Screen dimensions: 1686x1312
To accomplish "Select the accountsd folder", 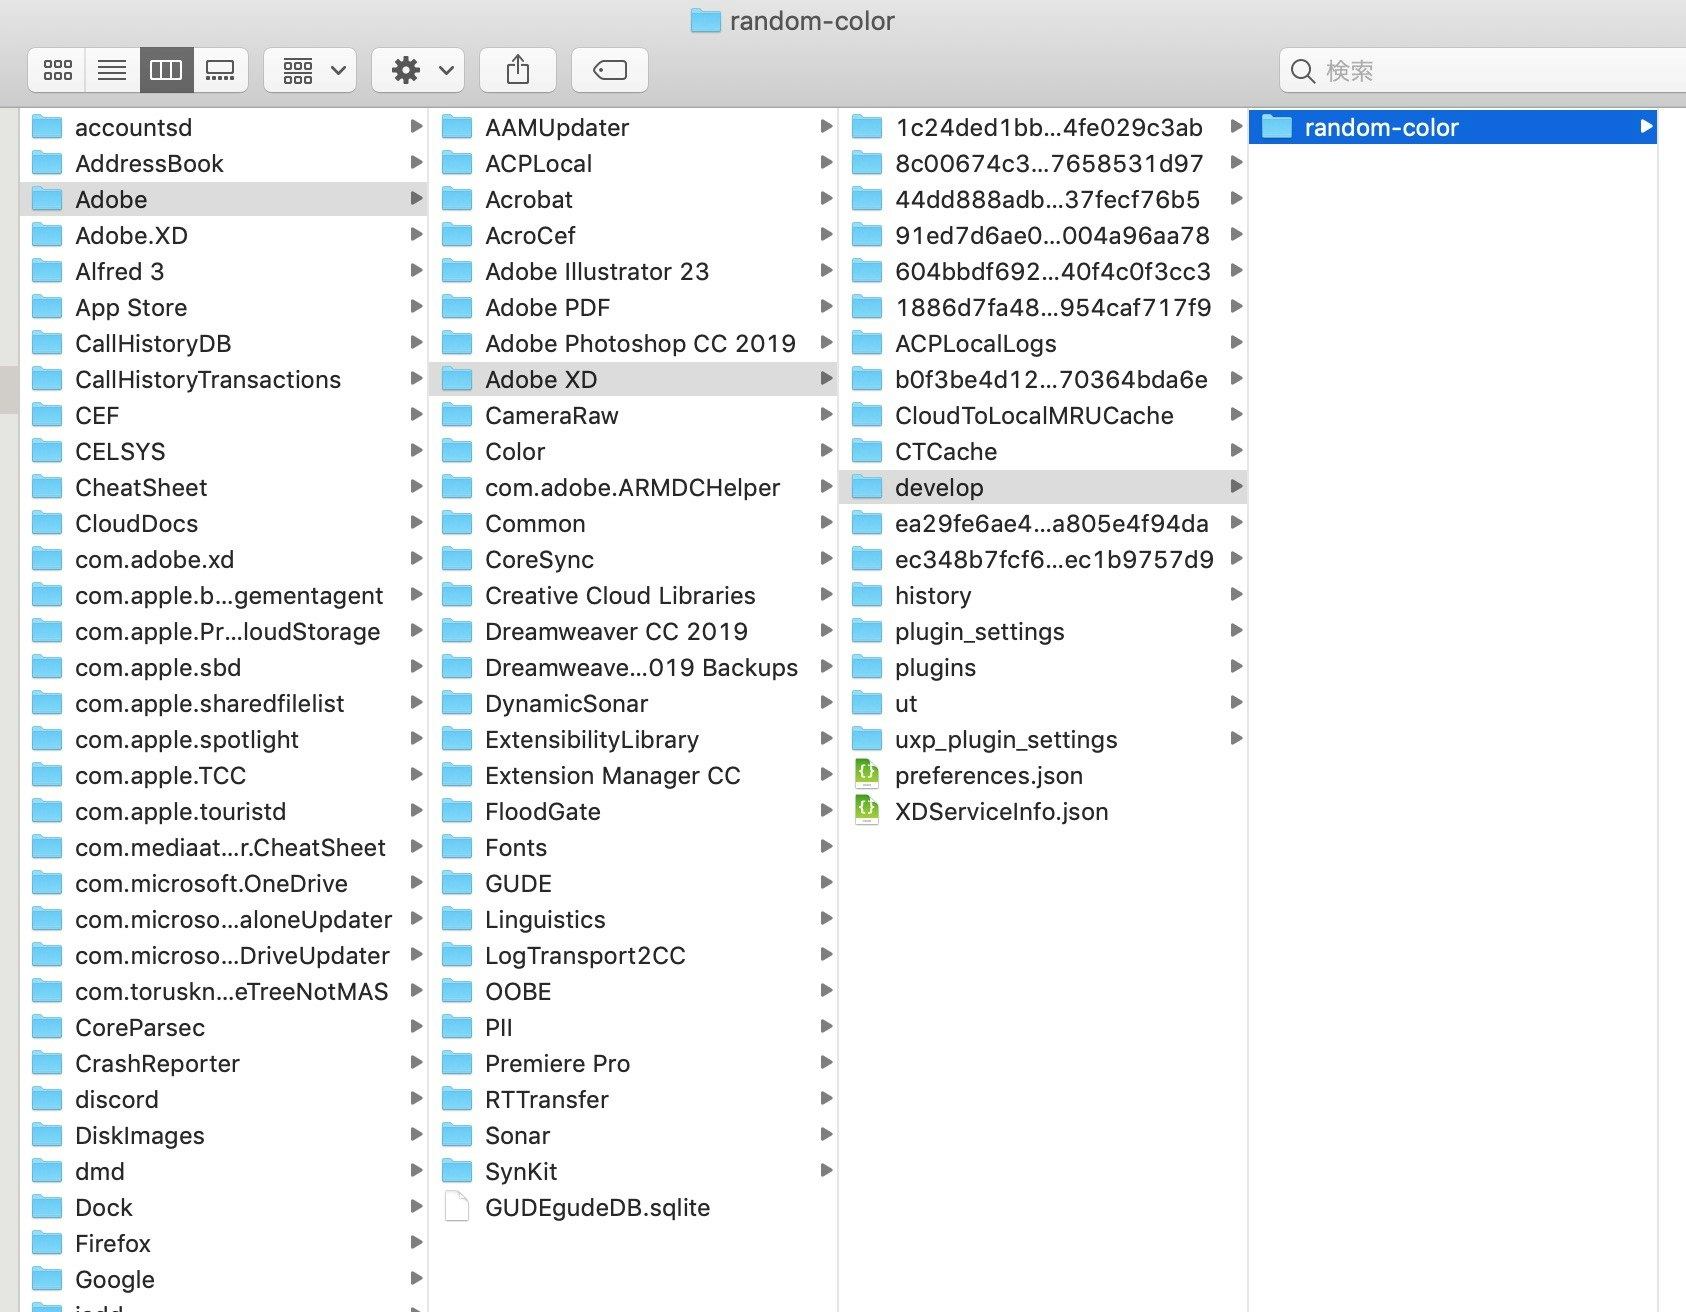I will 223,127.
